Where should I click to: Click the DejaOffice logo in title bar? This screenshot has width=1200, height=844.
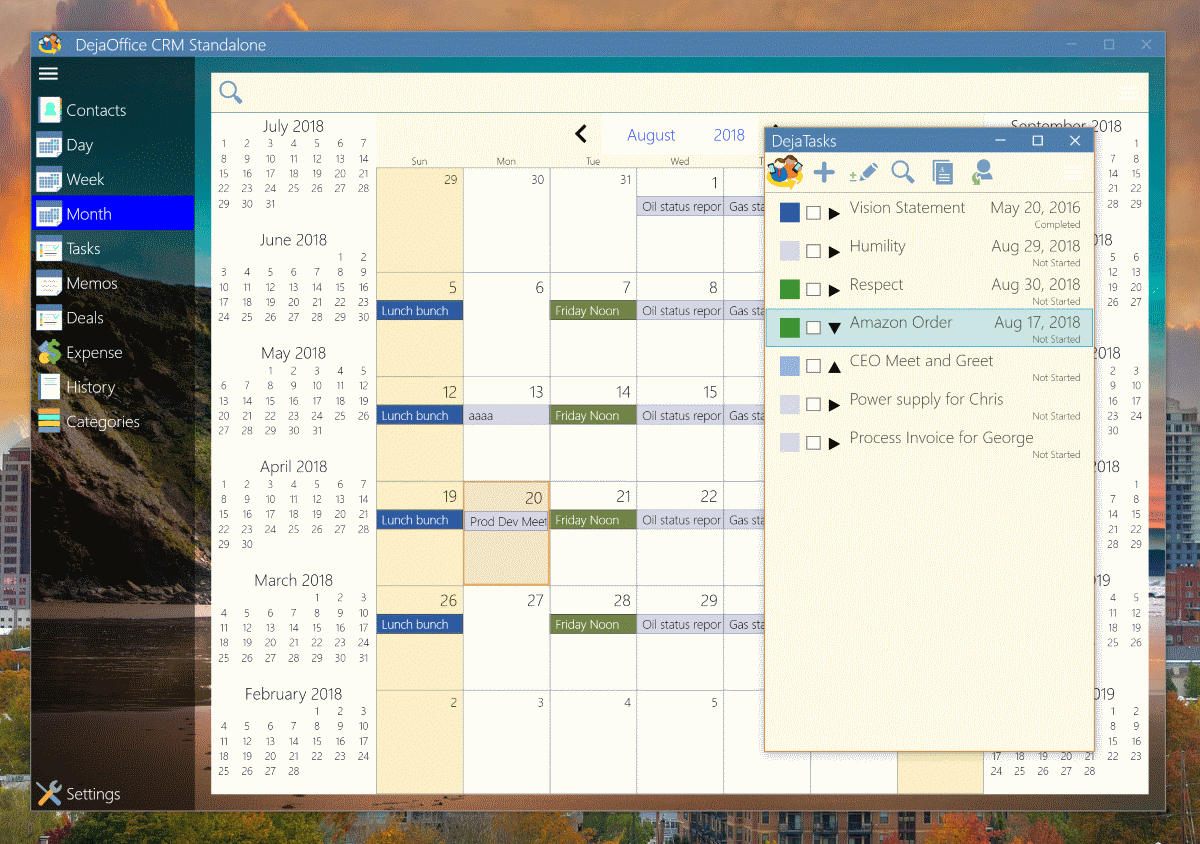pyautogui.click(x=50, y=45)
